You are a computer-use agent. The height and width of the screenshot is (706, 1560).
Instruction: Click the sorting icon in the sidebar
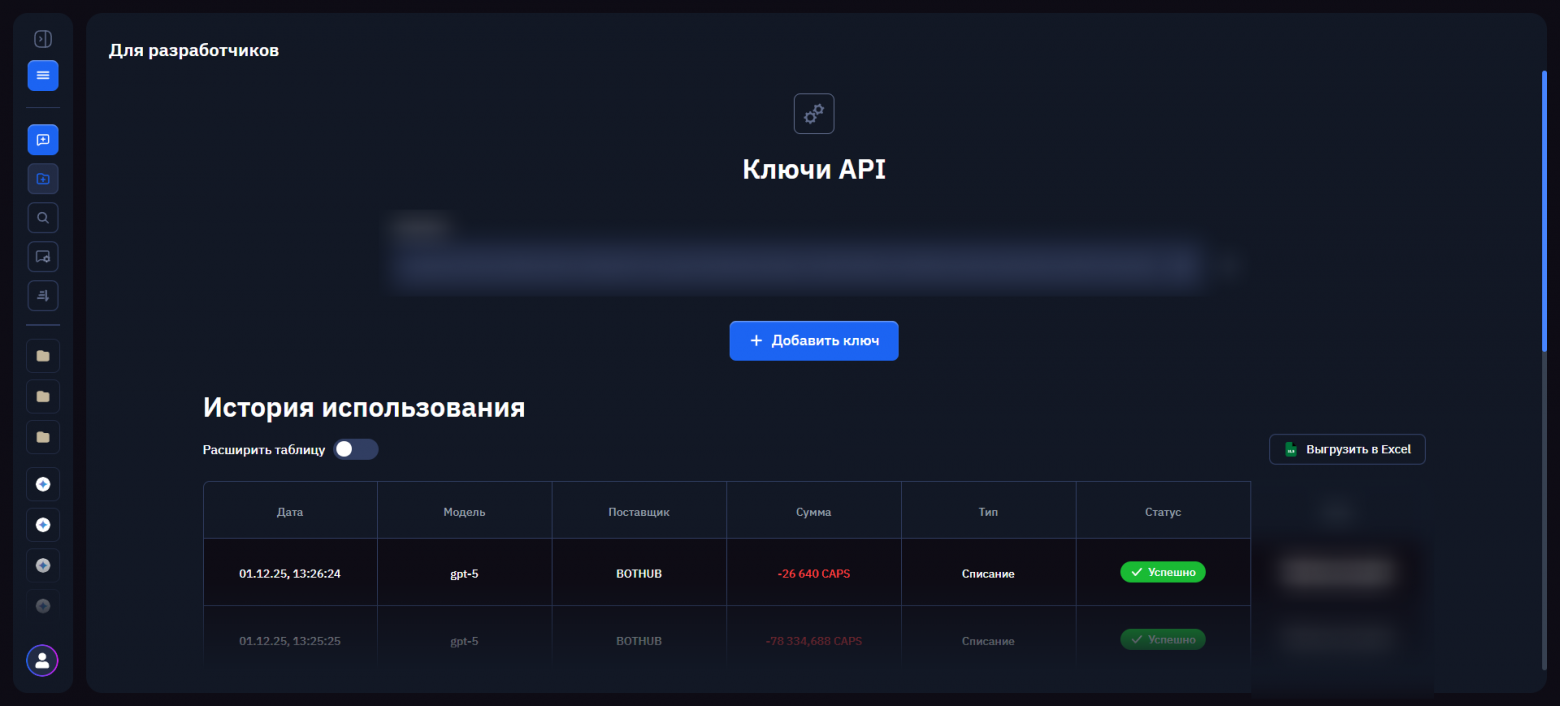click(42, 295)
